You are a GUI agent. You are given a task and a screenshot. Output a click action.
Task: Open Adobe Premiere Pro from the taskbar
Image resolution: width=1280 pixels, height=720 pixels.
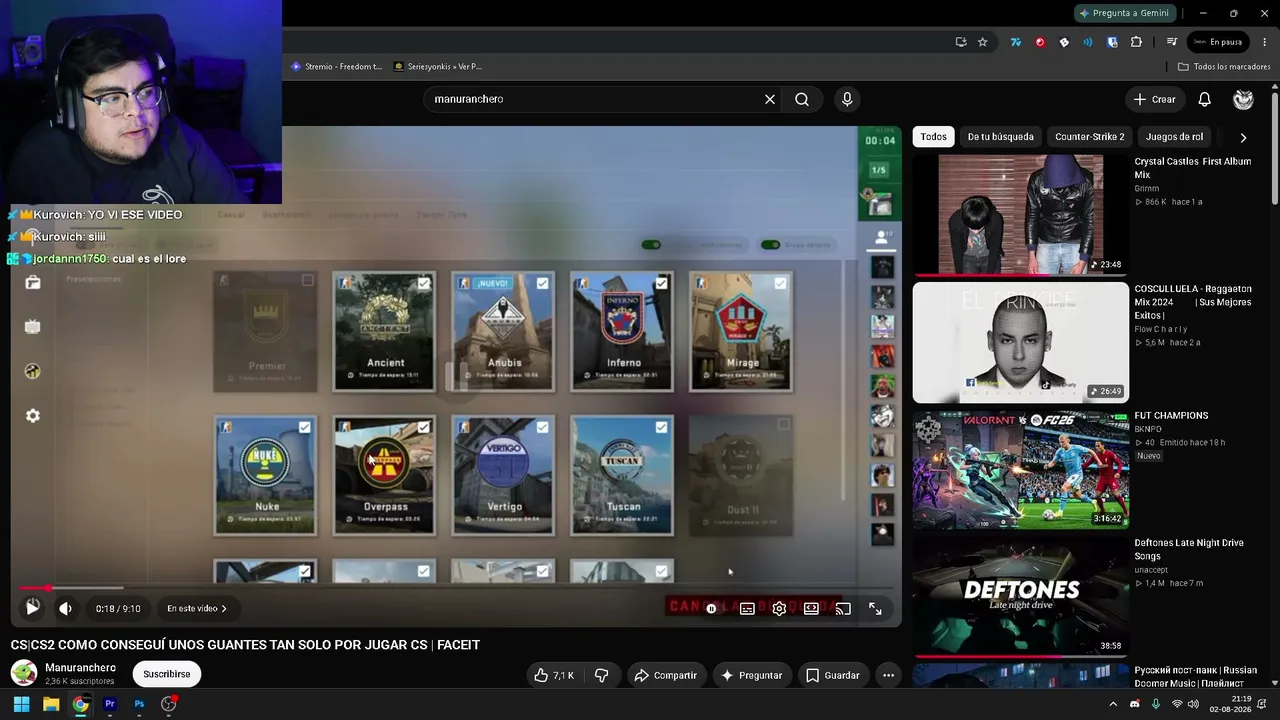click(110, 704)
